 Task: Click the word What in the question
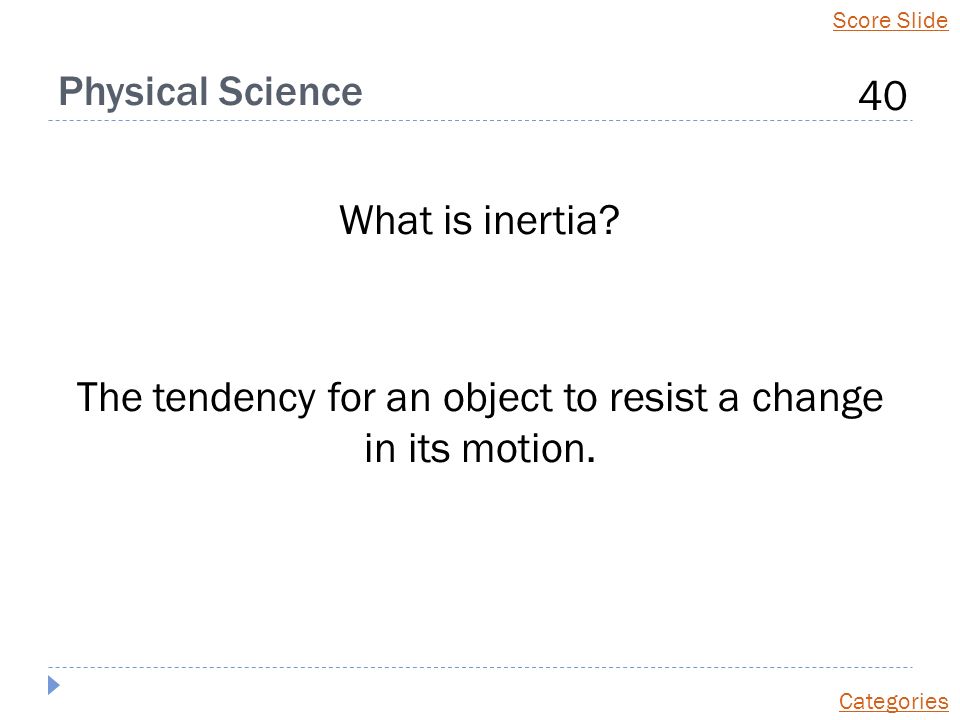pos(386,220)
